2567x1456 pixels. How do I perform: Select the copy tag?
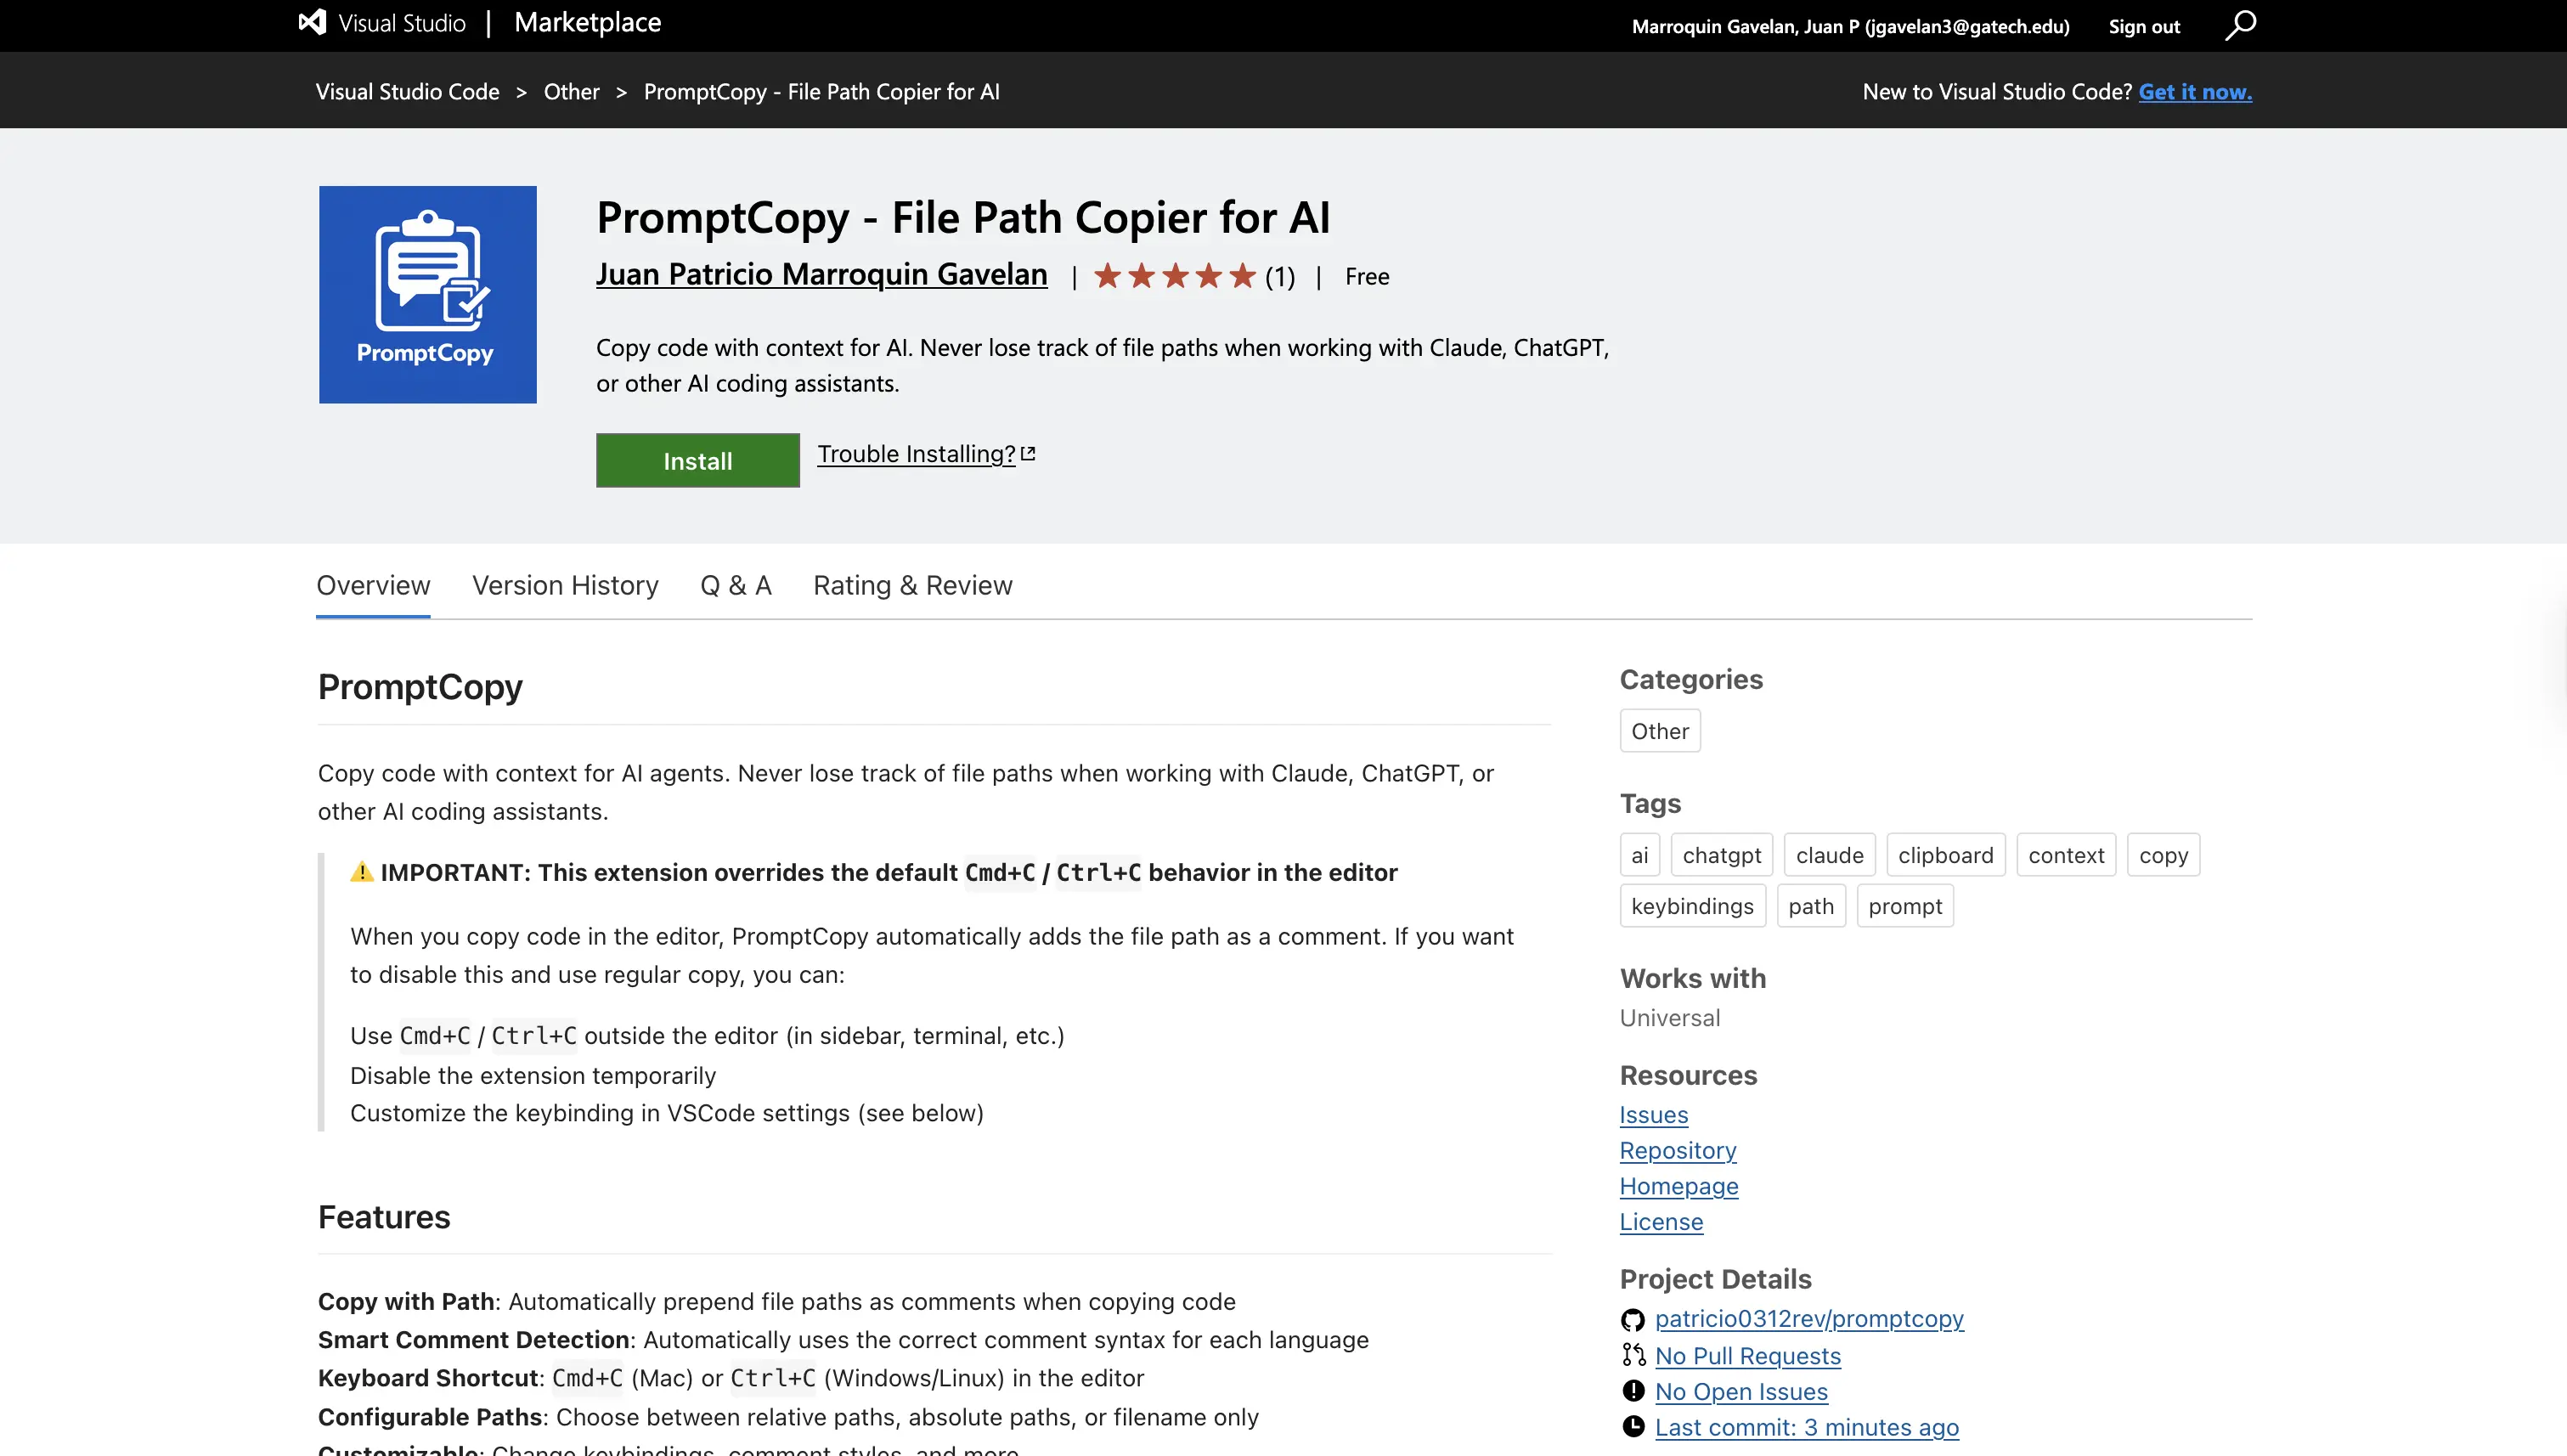pos(2164,855)
